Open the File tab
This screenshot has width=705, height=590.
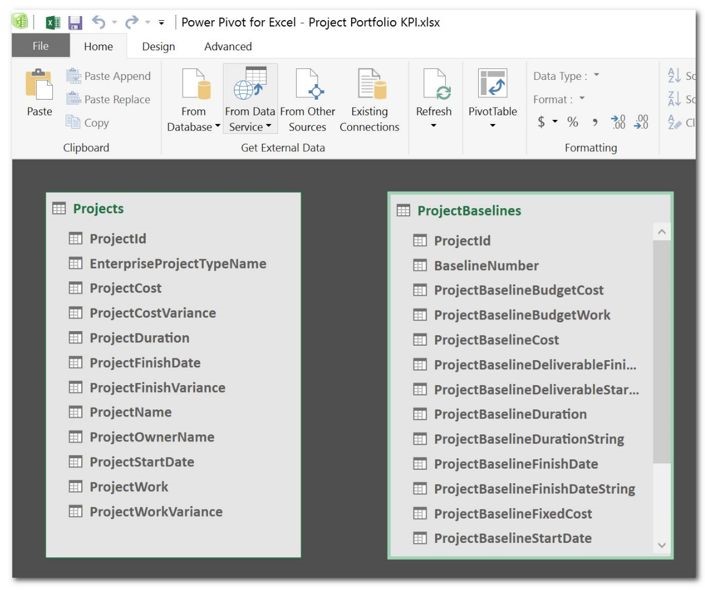40,46
